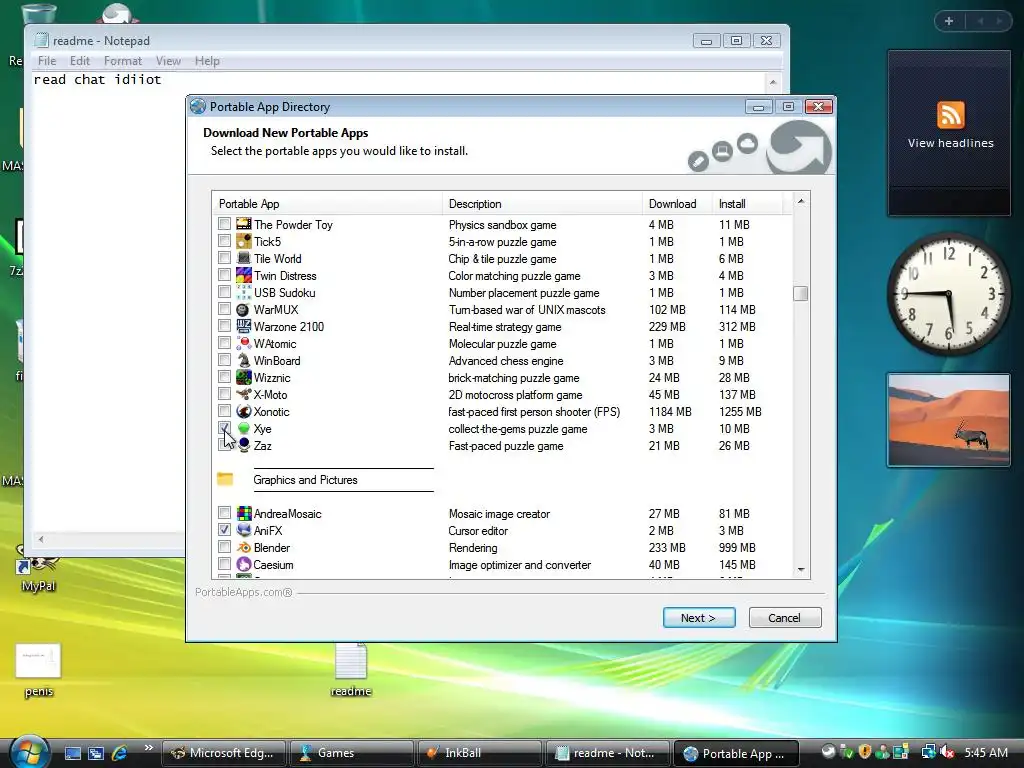Screen dimensions: 1024x768
Task: Click the desert slideshow gadget picture
Action: tap(949, 419)
